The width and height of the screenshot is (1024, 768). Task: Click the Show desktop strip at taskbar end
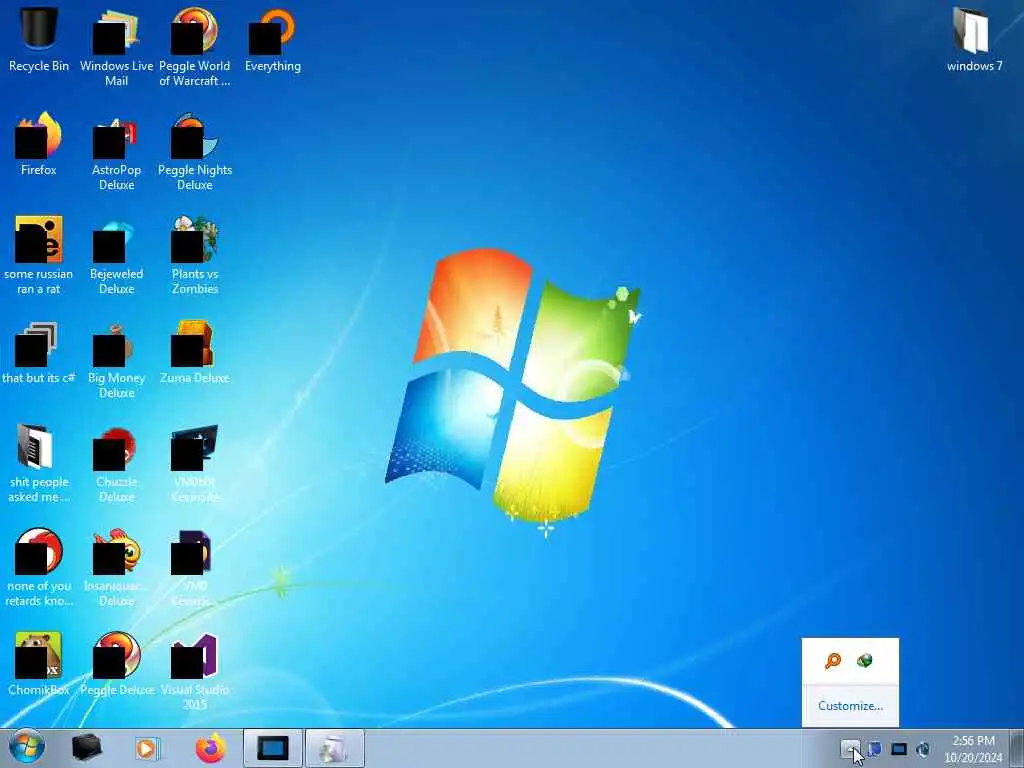pos(1017,748)
